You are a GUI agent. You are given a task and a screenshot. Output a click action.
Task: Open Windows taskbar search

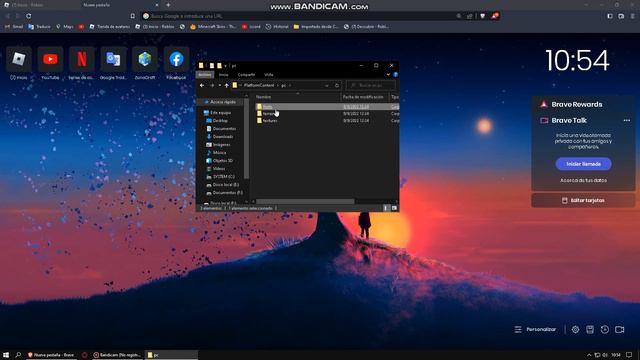coord(18,355)
